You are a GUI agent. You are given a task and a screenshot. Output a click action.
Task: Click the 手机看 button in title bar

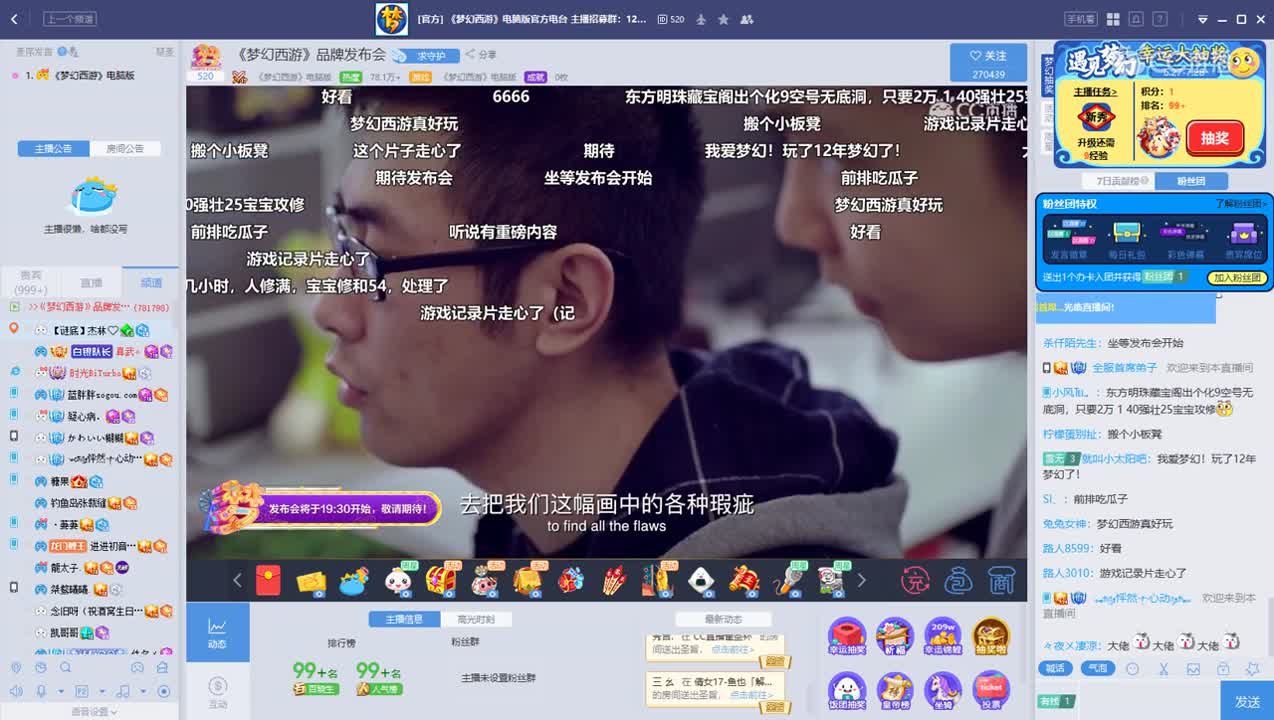coord(1081,19)
